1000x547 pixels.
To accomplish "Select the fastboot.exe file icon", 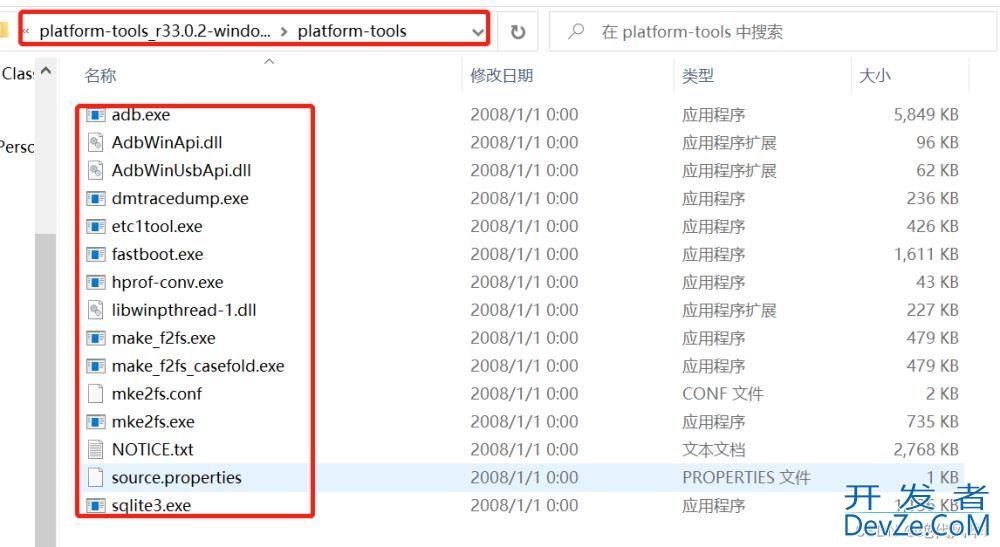I will 96,254.
